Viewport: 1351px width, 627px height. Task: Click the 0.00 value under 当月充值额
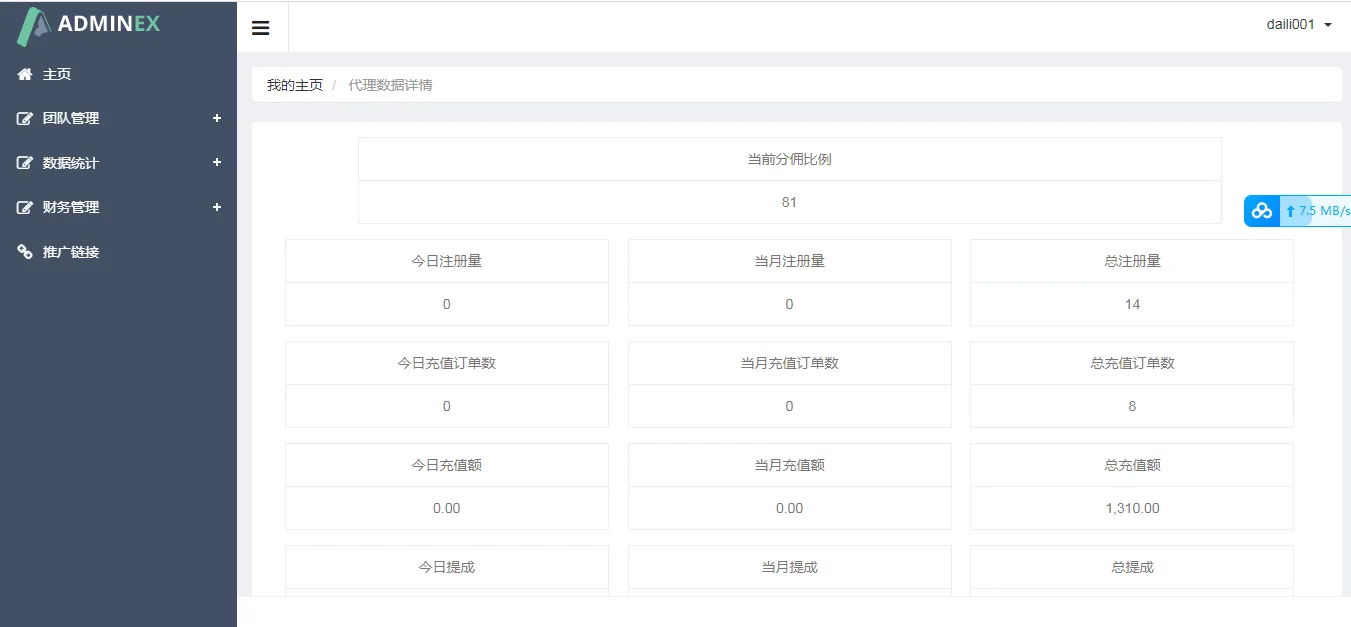pos(790,508)
